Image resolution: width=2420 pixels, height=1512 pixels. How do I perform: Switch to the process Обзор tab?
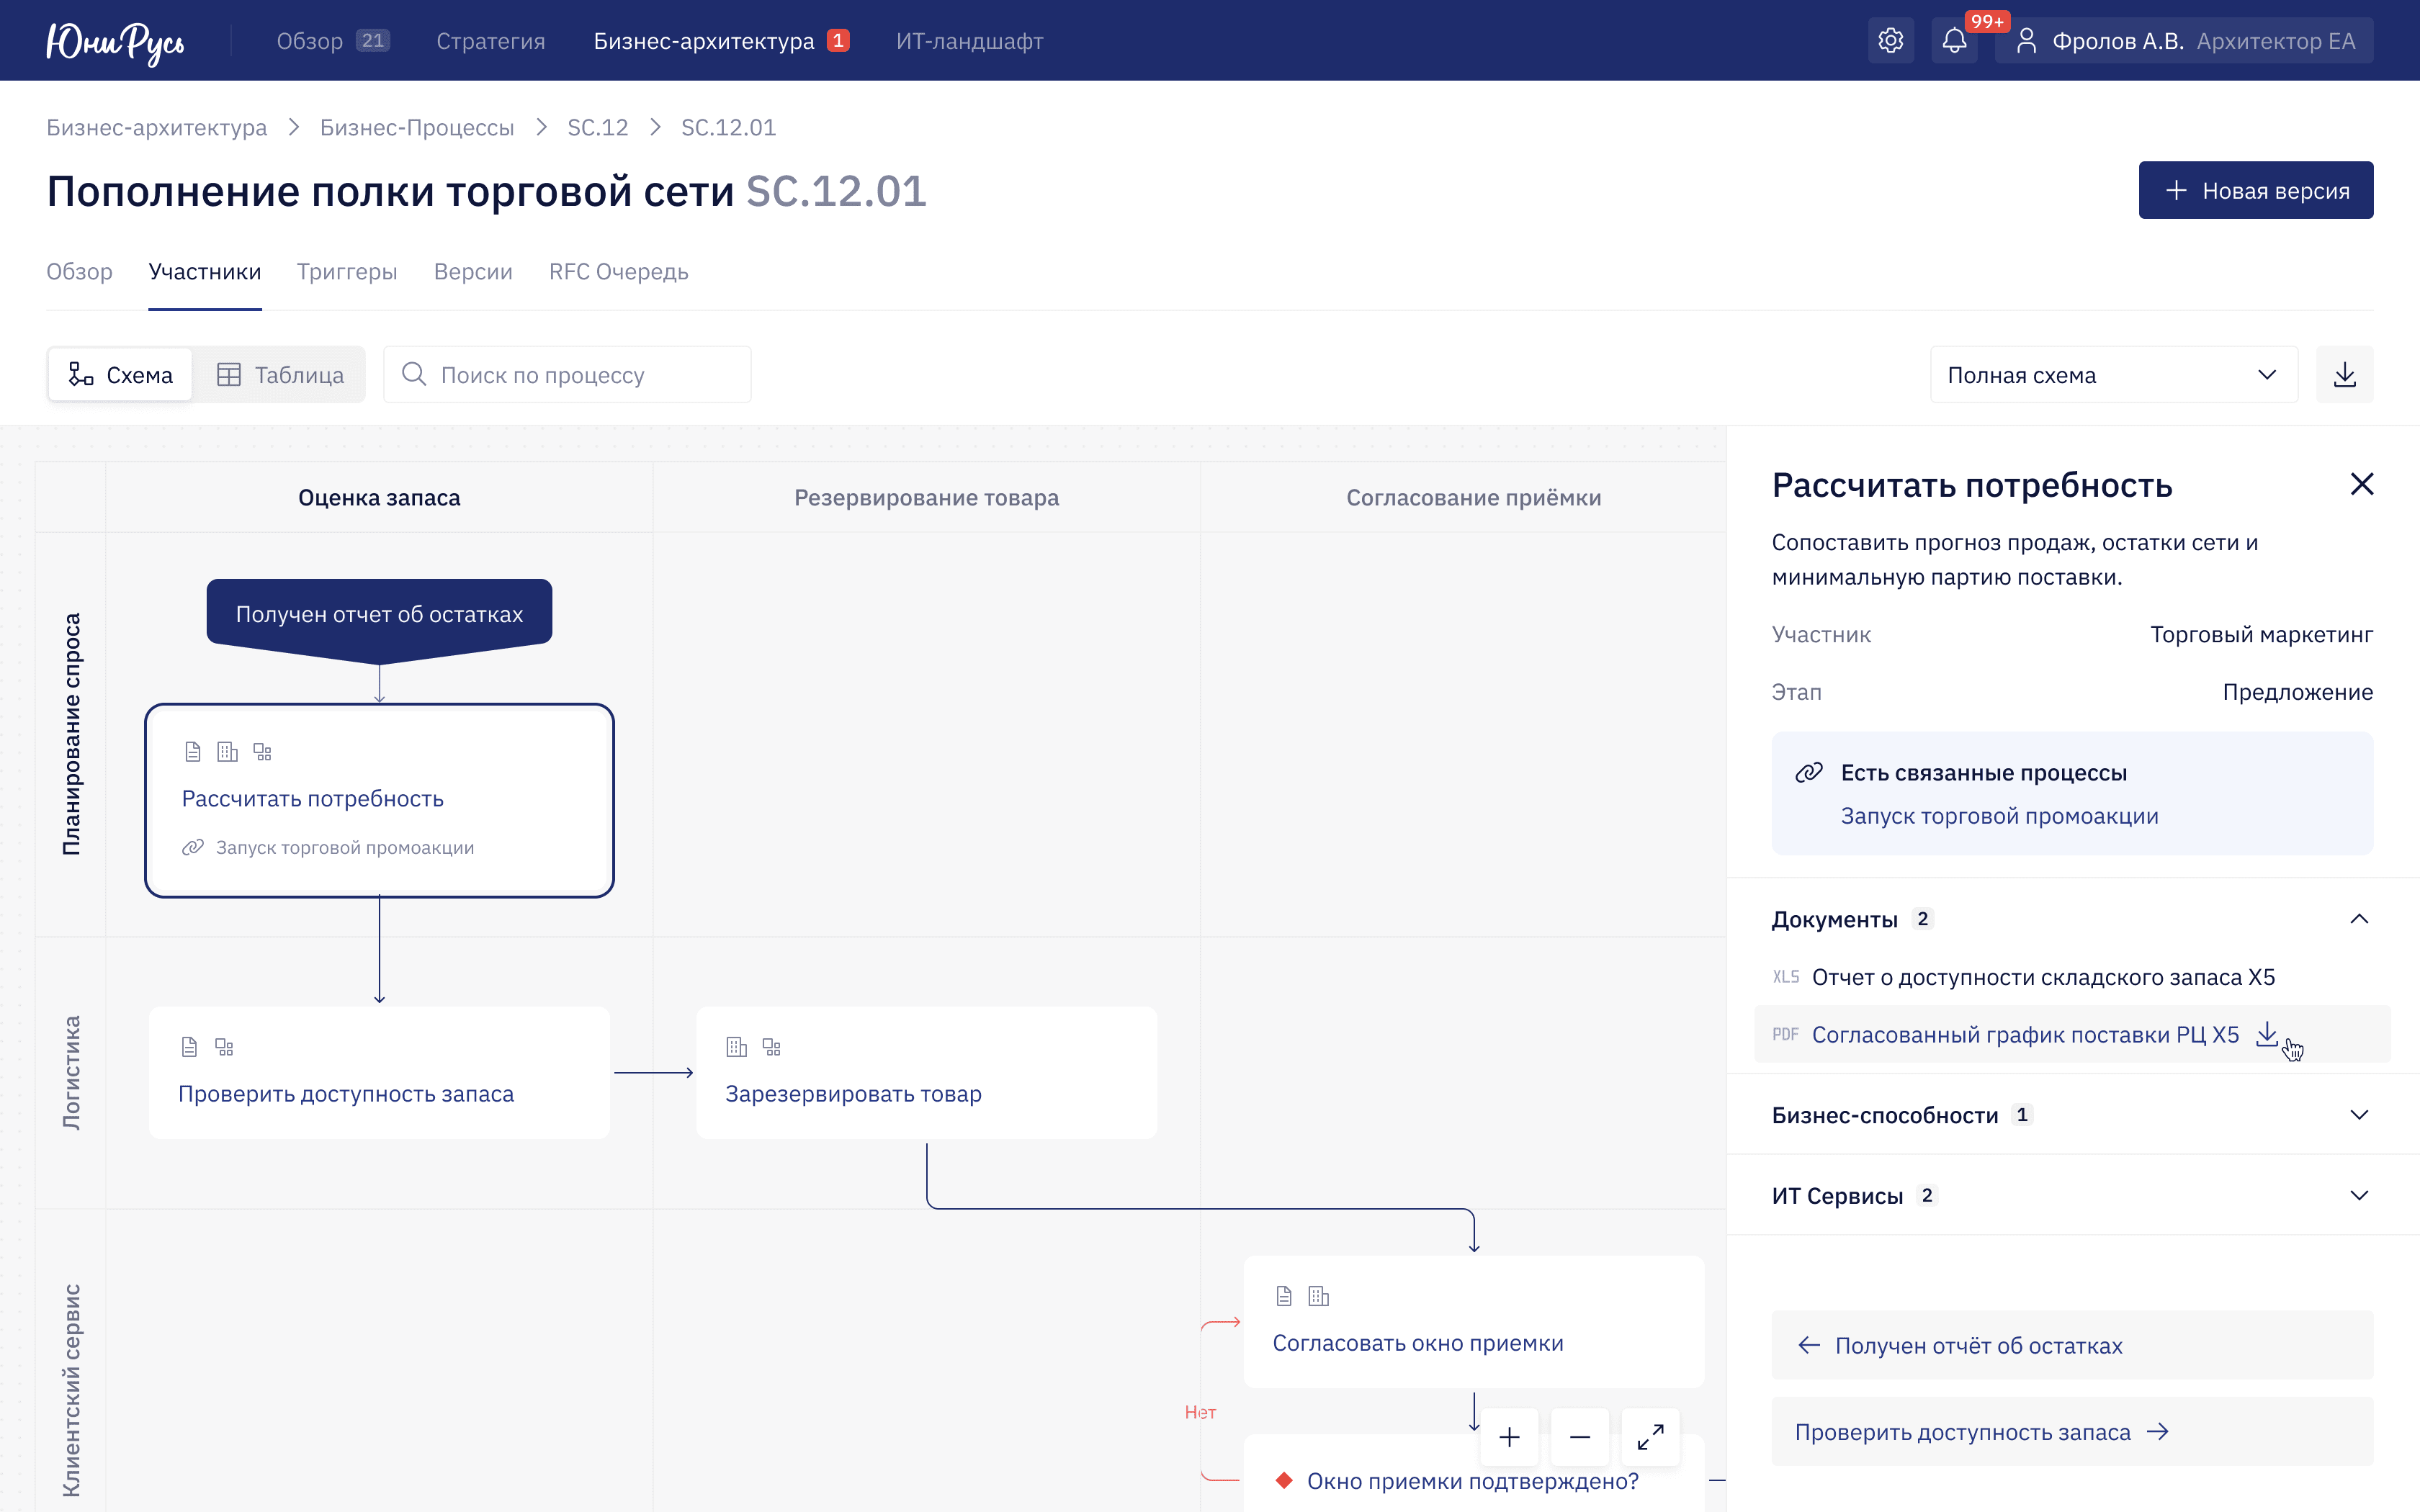pos(79,272)
